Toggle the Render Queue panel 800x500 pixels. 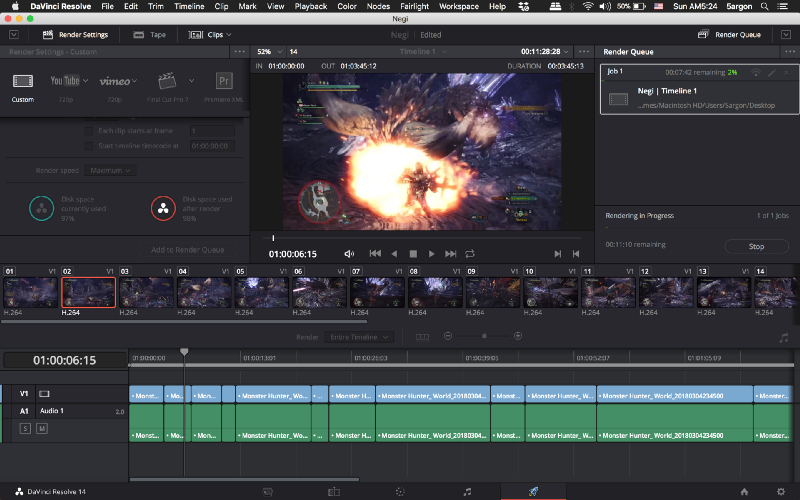click(x=729, y=35)
